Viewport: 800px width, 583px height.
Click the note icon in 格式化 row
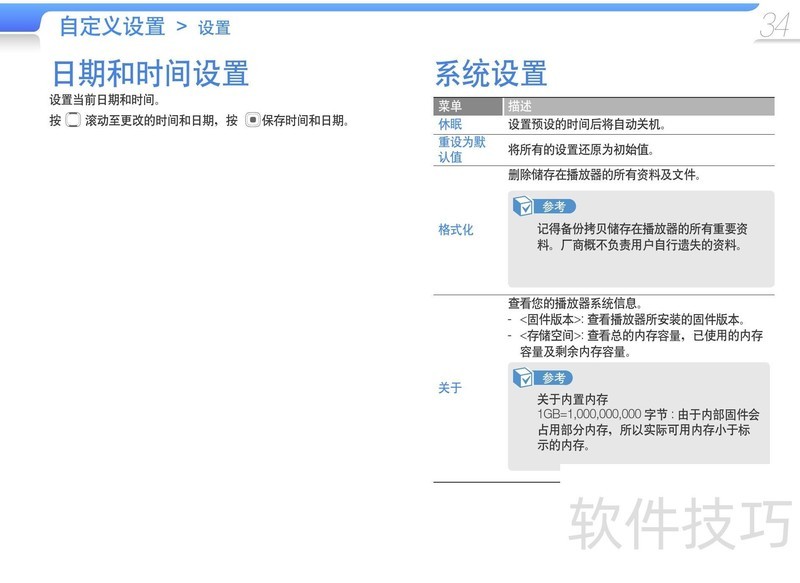pos(522,206)
